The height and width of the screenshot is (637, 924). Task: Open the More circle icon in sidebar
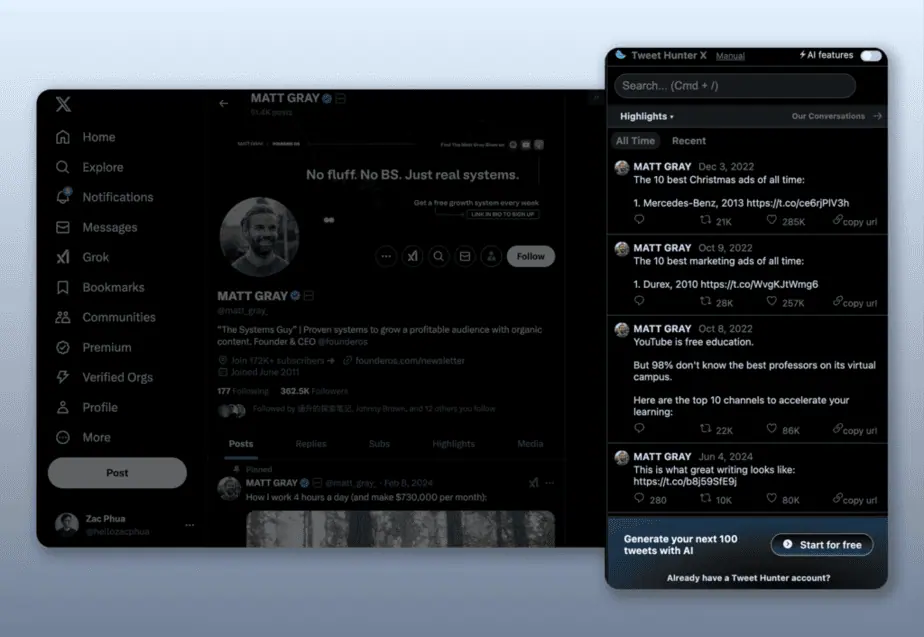(x=62, y=437)
